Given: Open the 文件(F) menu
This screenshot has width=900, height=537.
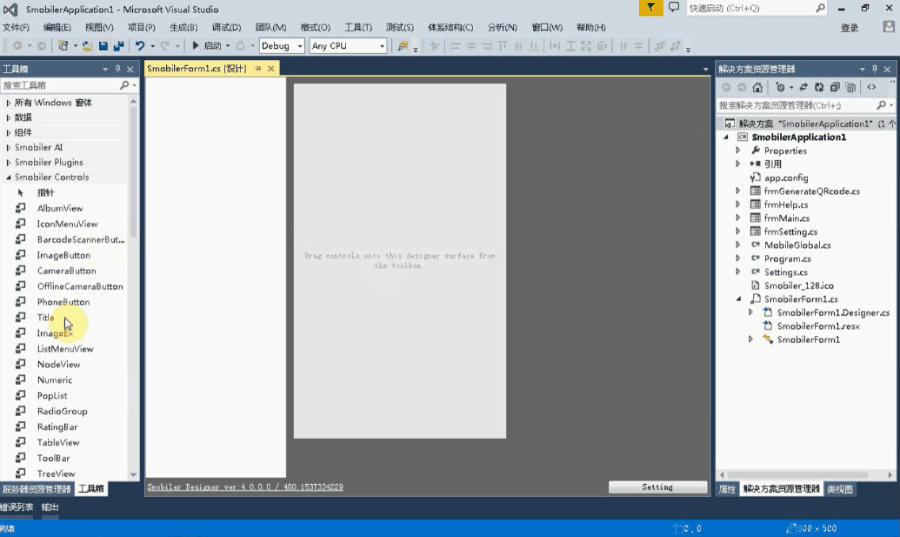Looking at the screenshot, I should pyautogui.click(x=15, y=27).
